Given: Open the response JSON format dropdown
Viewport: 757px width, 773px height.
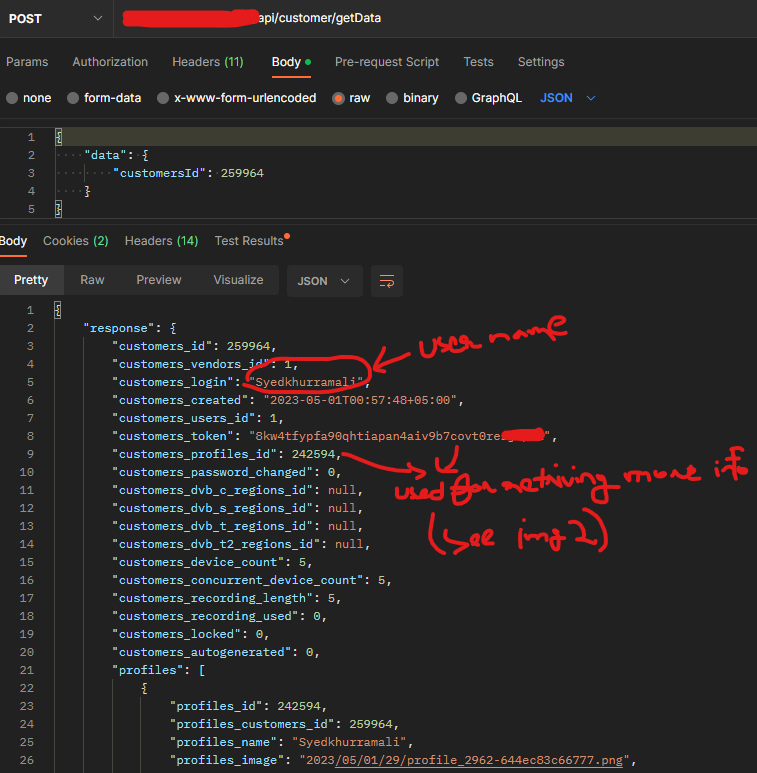Looking at the screenshot, I should tap(324, 281).
